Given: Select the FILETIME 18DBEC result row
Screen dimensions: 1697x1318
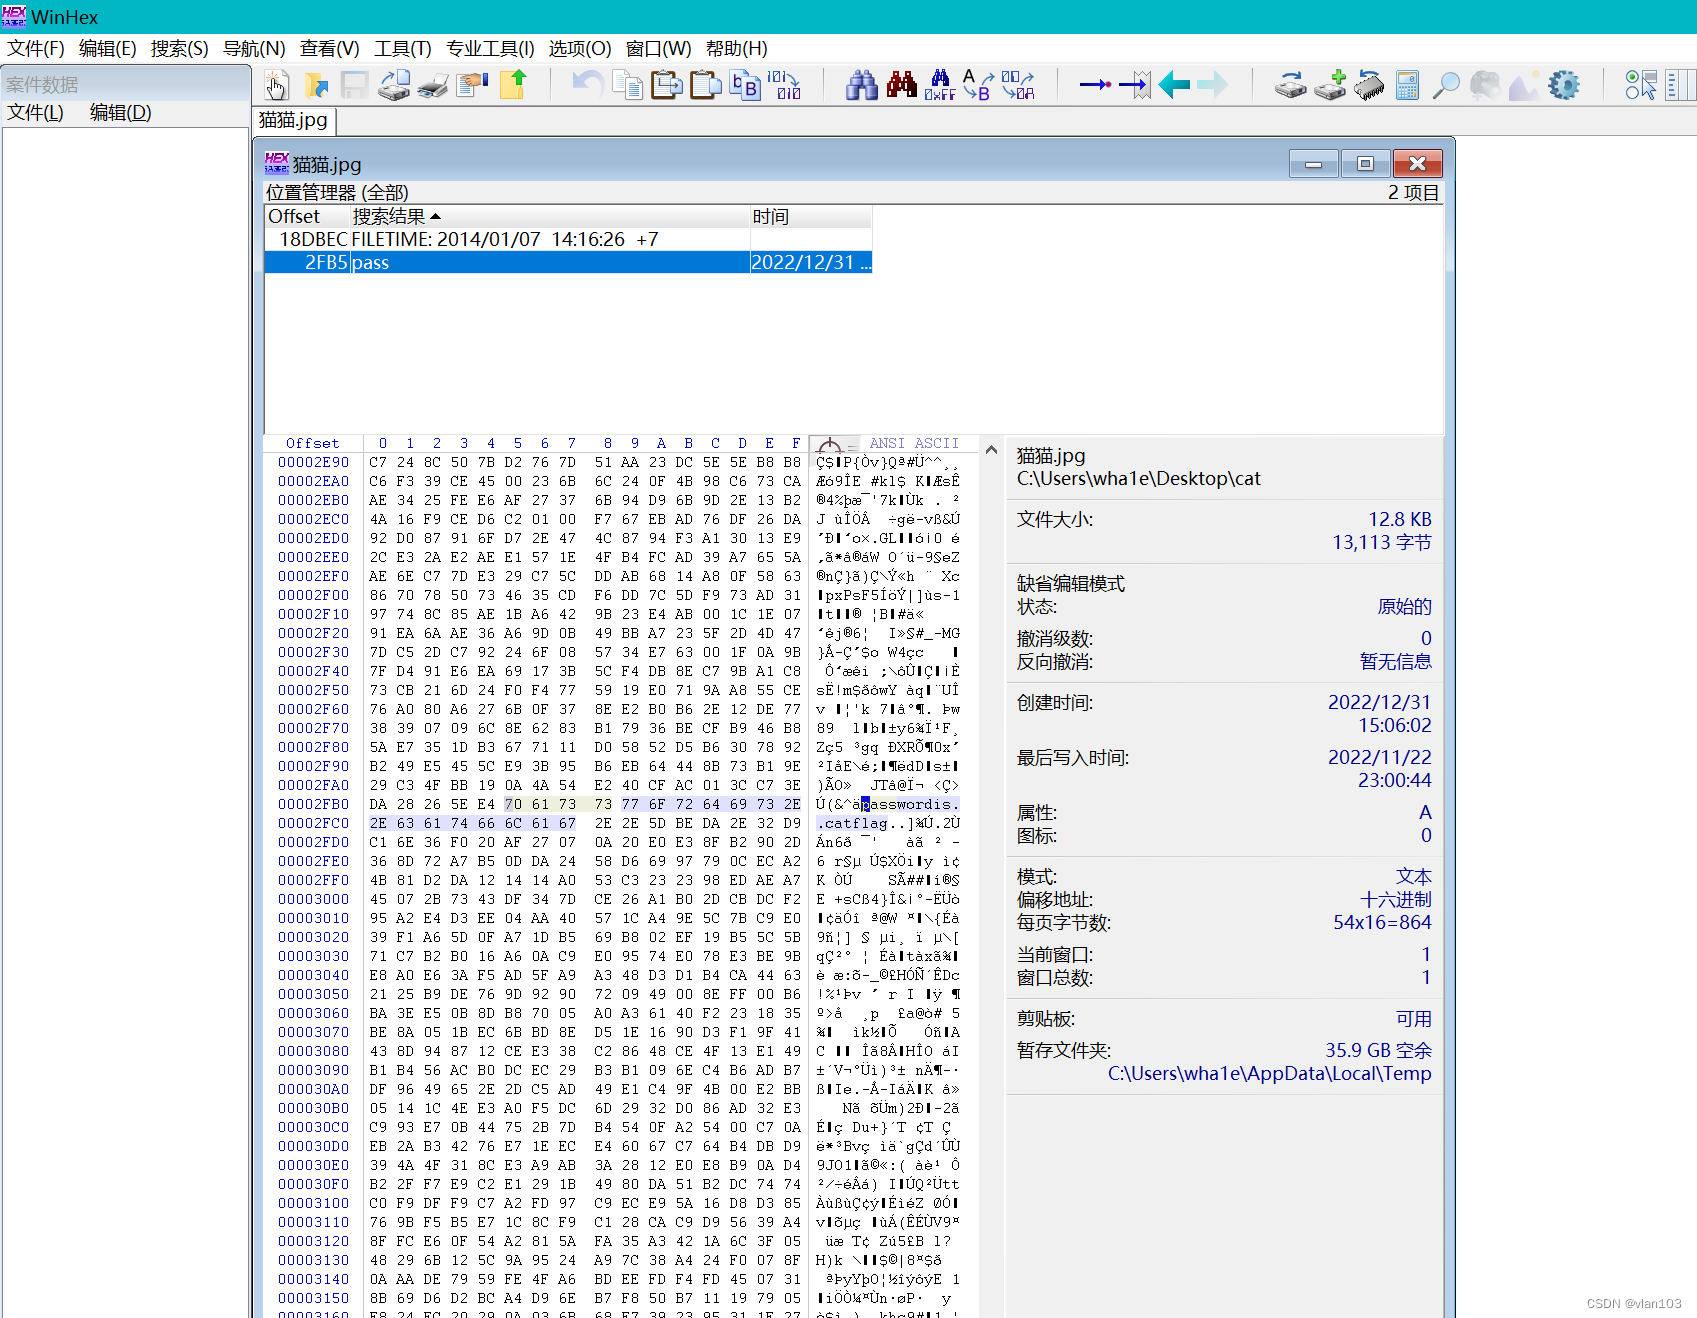Looking at the screenshot, I should pos(568,240).
